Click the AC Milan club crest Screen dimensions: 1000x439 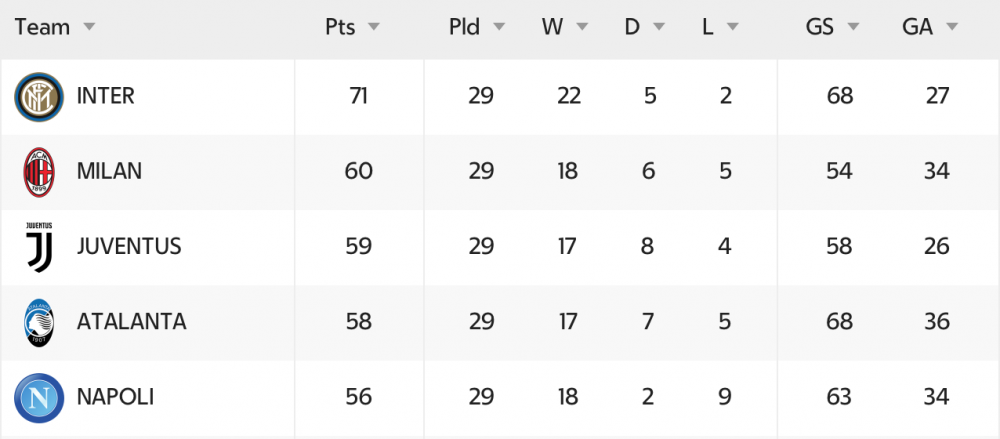[39, 172]
